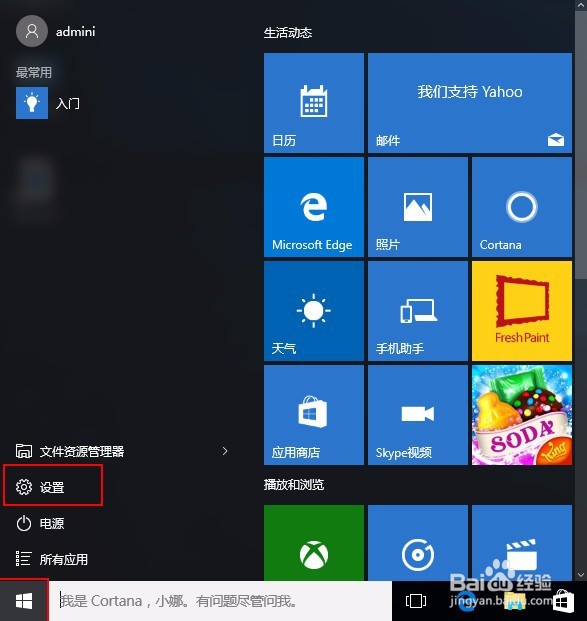Expand the 文件资源管理器 jump list arrow
Image resolution: width=587 pixels, height=621 pixels.
click(x=225, y=451)
